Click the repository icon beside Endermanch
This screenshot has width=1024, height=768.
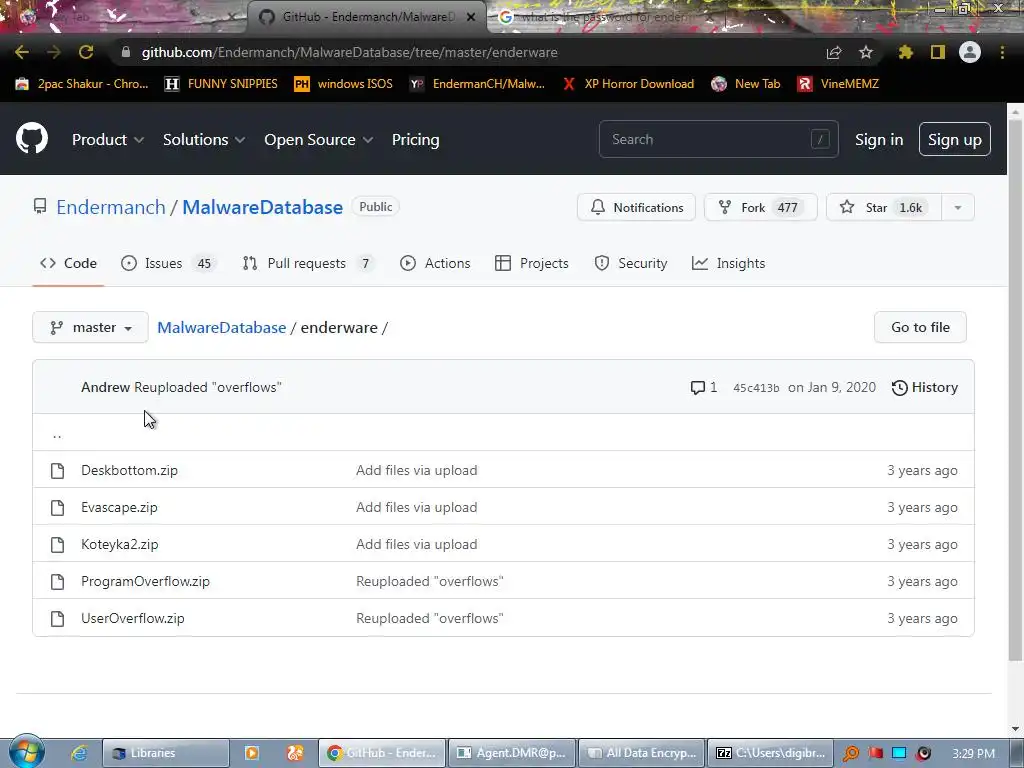(40, 207)
